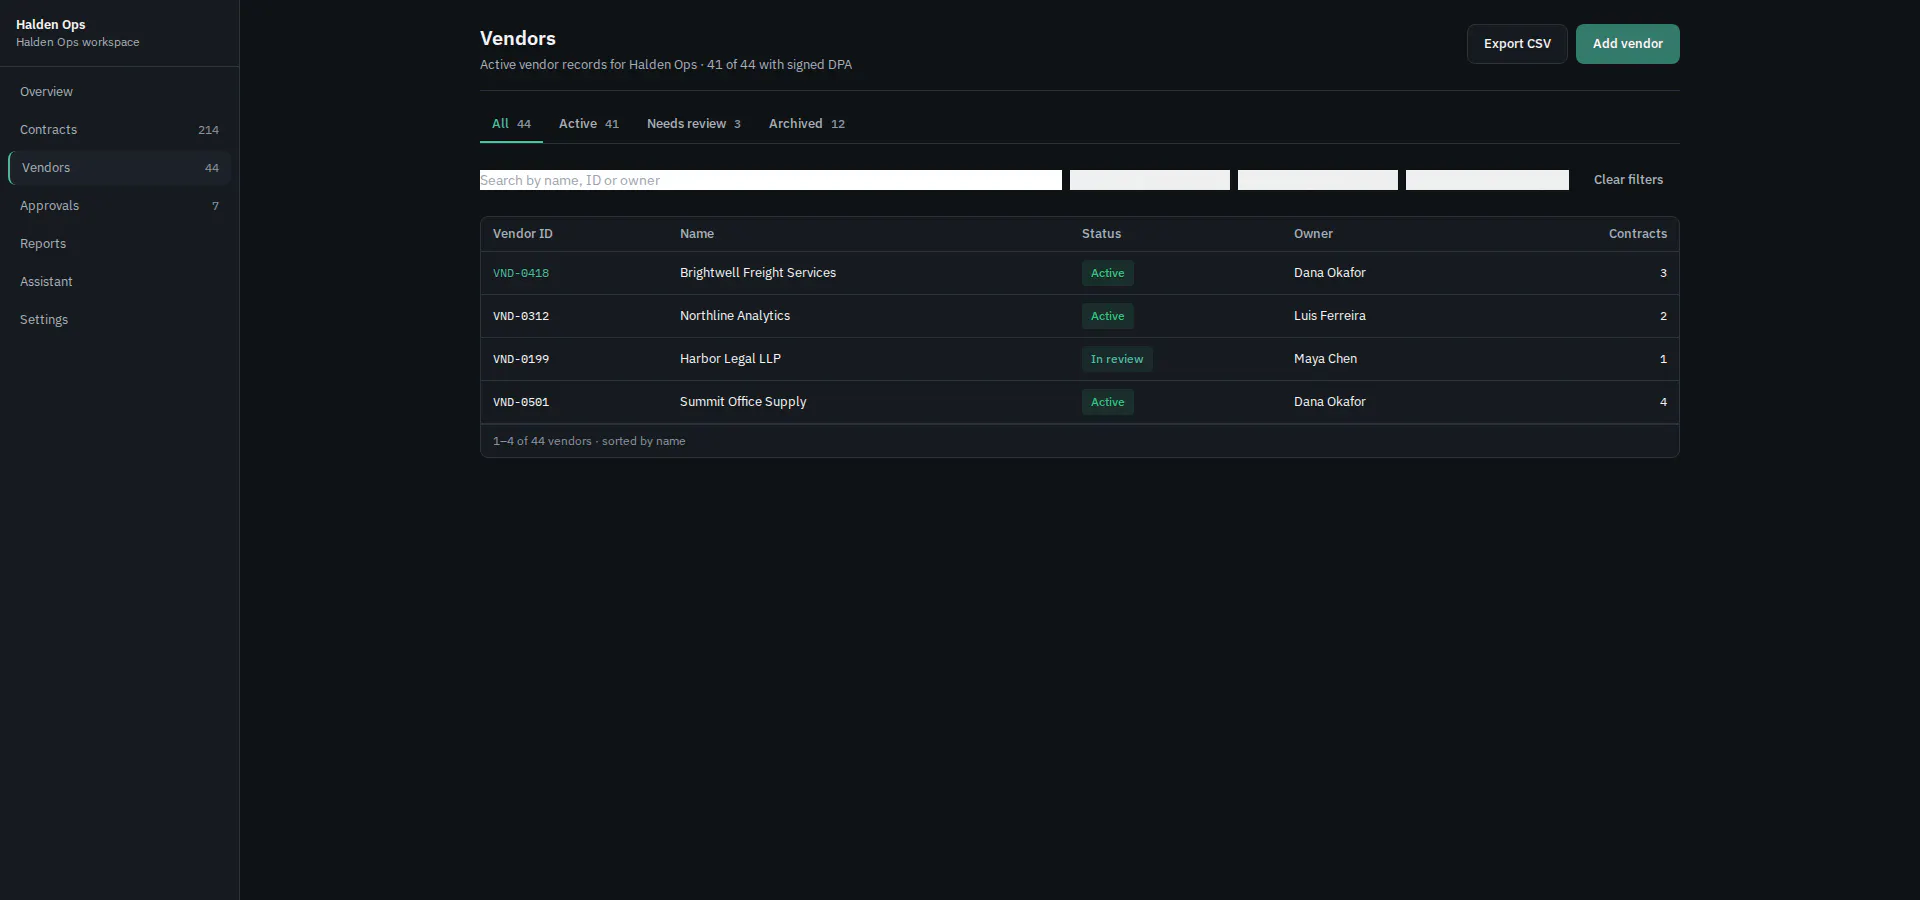Click Northline Analytics vendor name
The image size is (1920, 900).
(x=735, y=316)
